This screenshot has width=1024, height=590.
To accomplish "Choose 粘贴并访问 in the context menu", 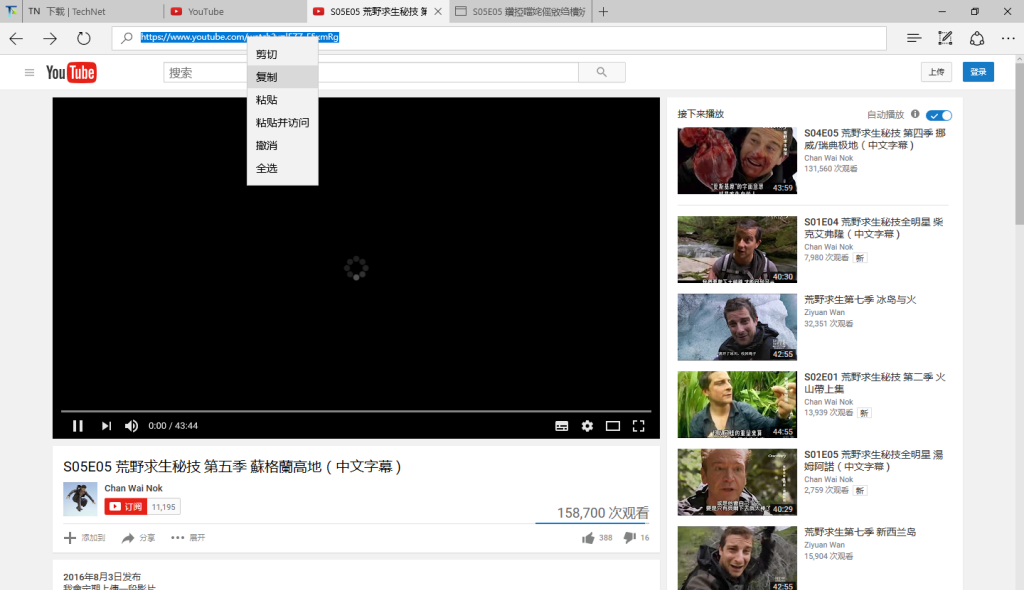I will coord(283,123).
